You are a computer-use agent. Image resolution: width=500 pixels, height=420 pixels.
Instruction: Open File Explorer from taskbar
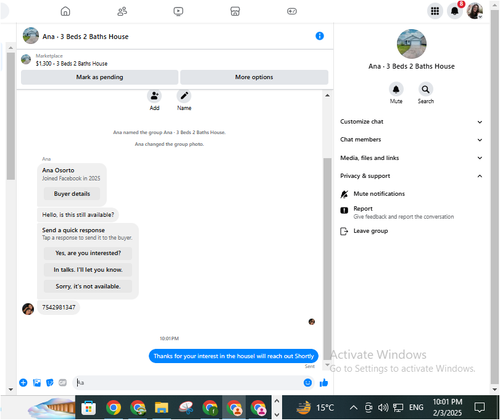pyautogui.click(x=161, y=408)
